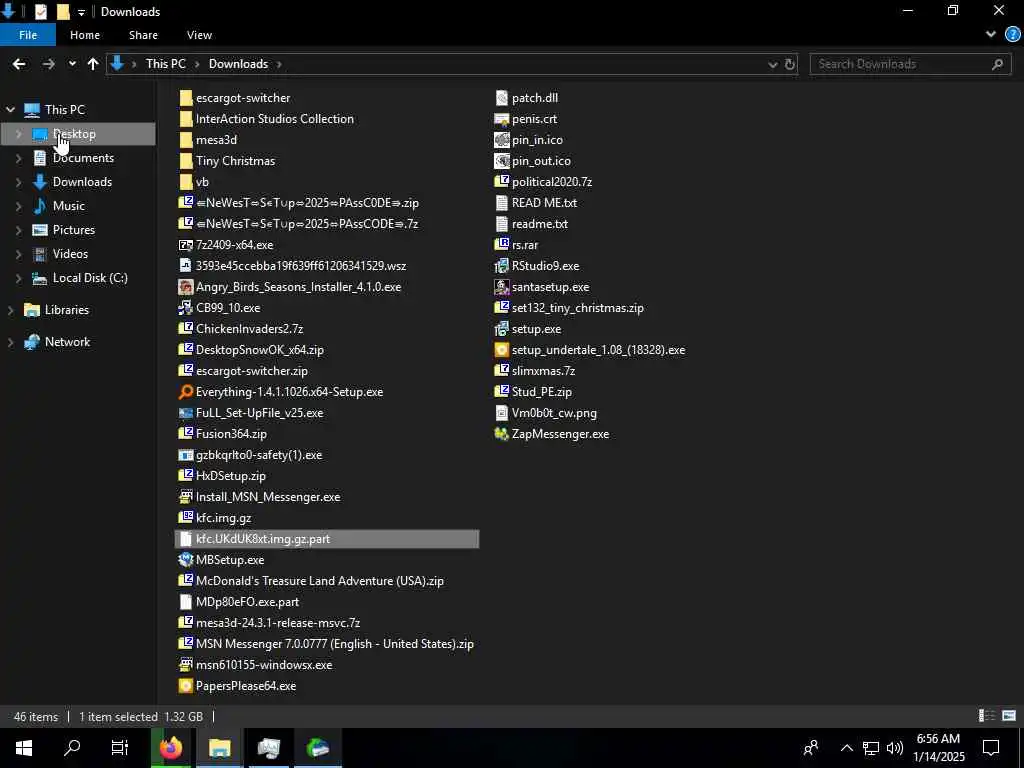
Task: Select the rs.rar archive icon
Action: point(502,245)
